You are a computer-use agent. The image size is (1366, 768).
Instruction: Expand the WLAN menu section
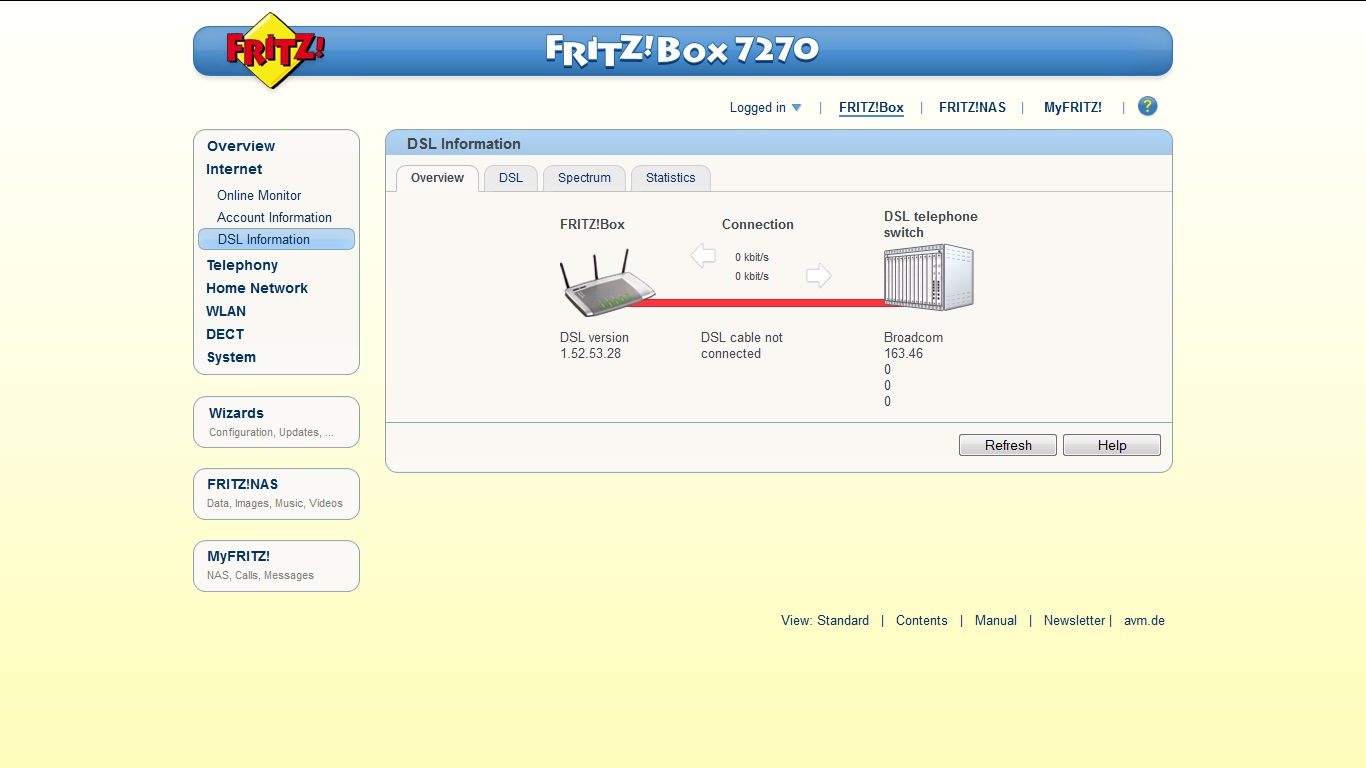(x=226, y=311)
